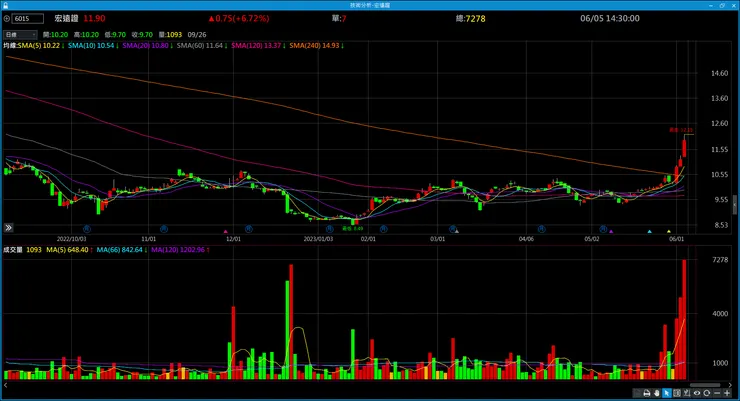
Task: Click the monthly marker after 03/01
Action: pyautogui.click(x=452, y=229)
